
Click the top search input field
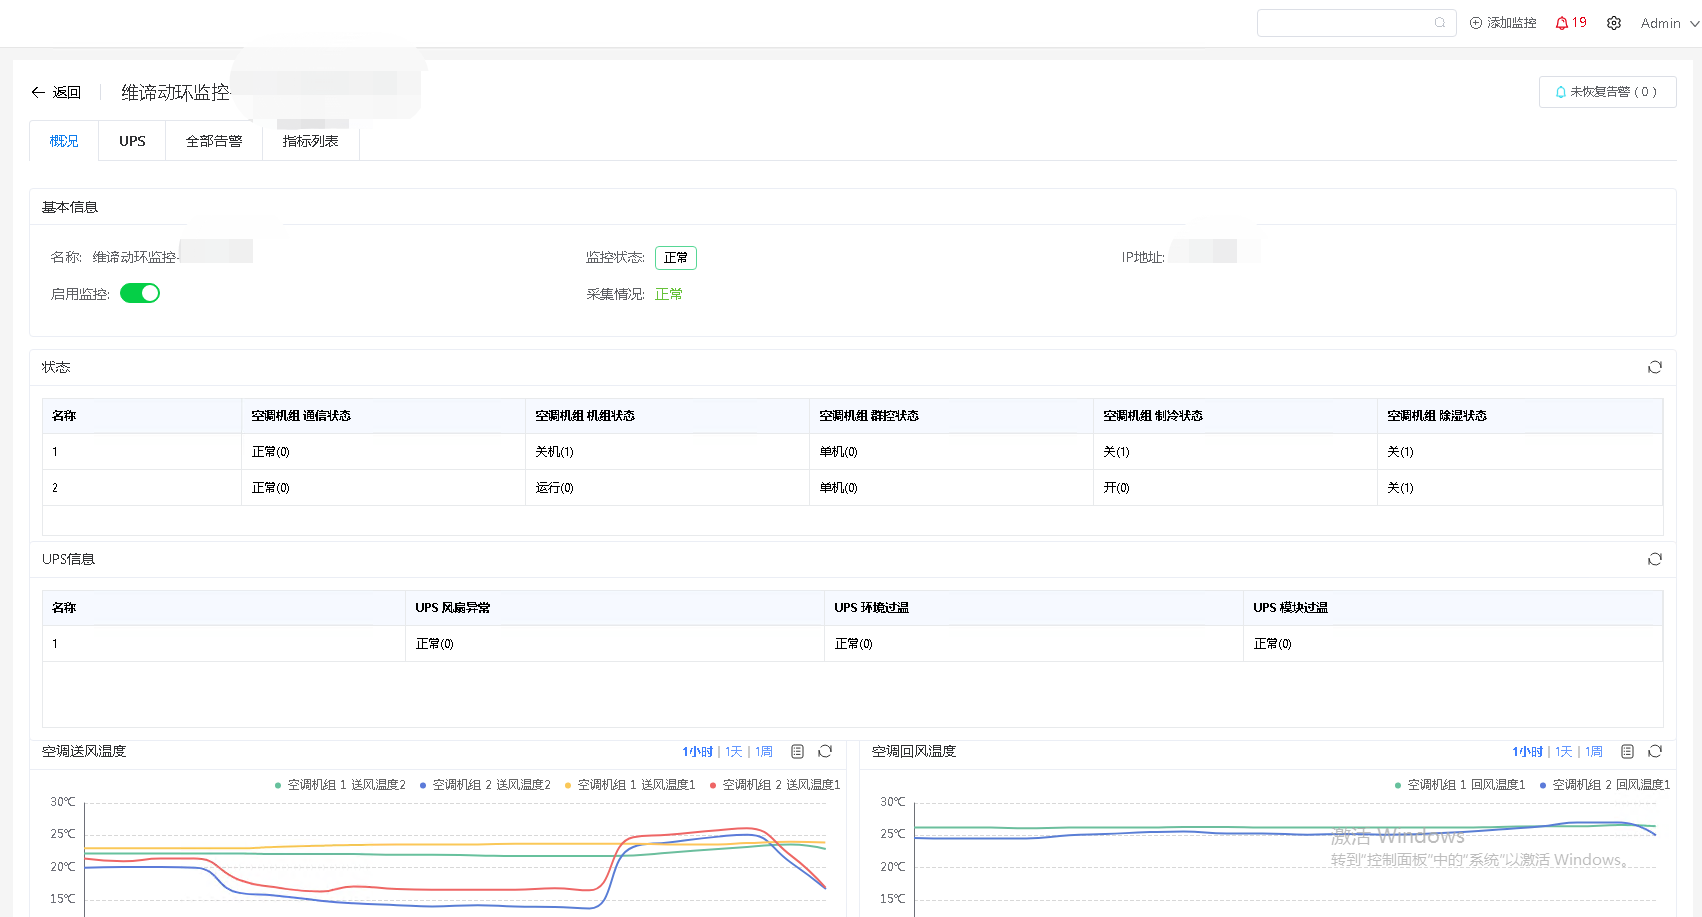[1356, 23]
